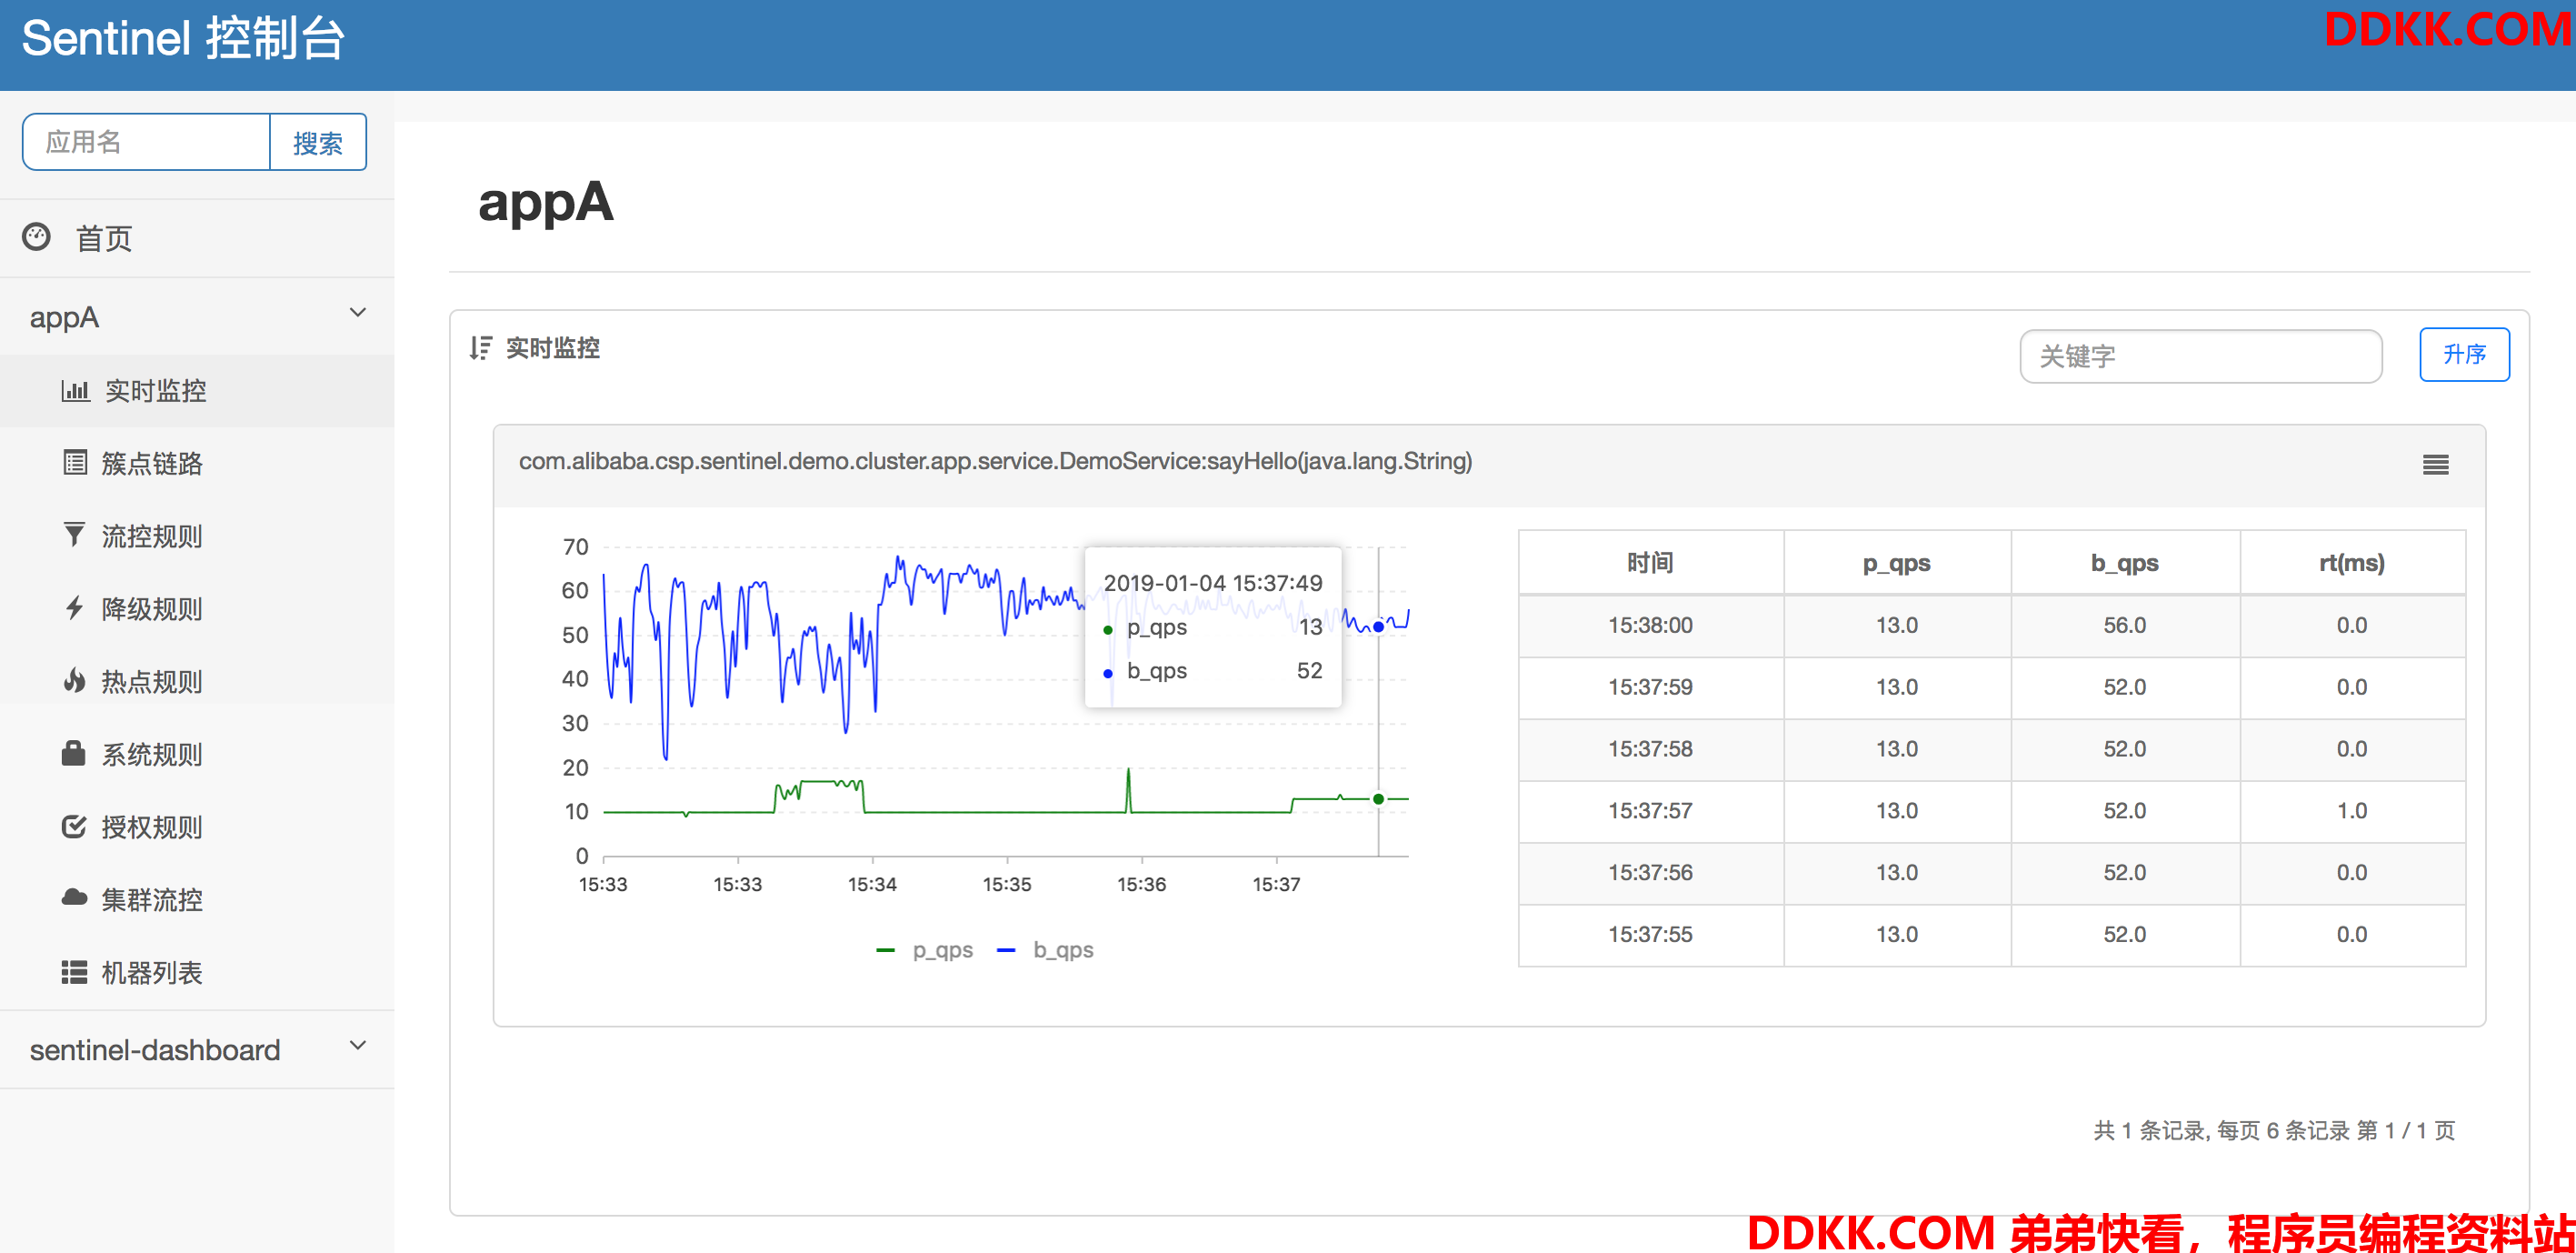Click the list icon for 簇点链路
Image resolution: width=2576 pixels, height=1253 pixels.
[x=75, y=462]
